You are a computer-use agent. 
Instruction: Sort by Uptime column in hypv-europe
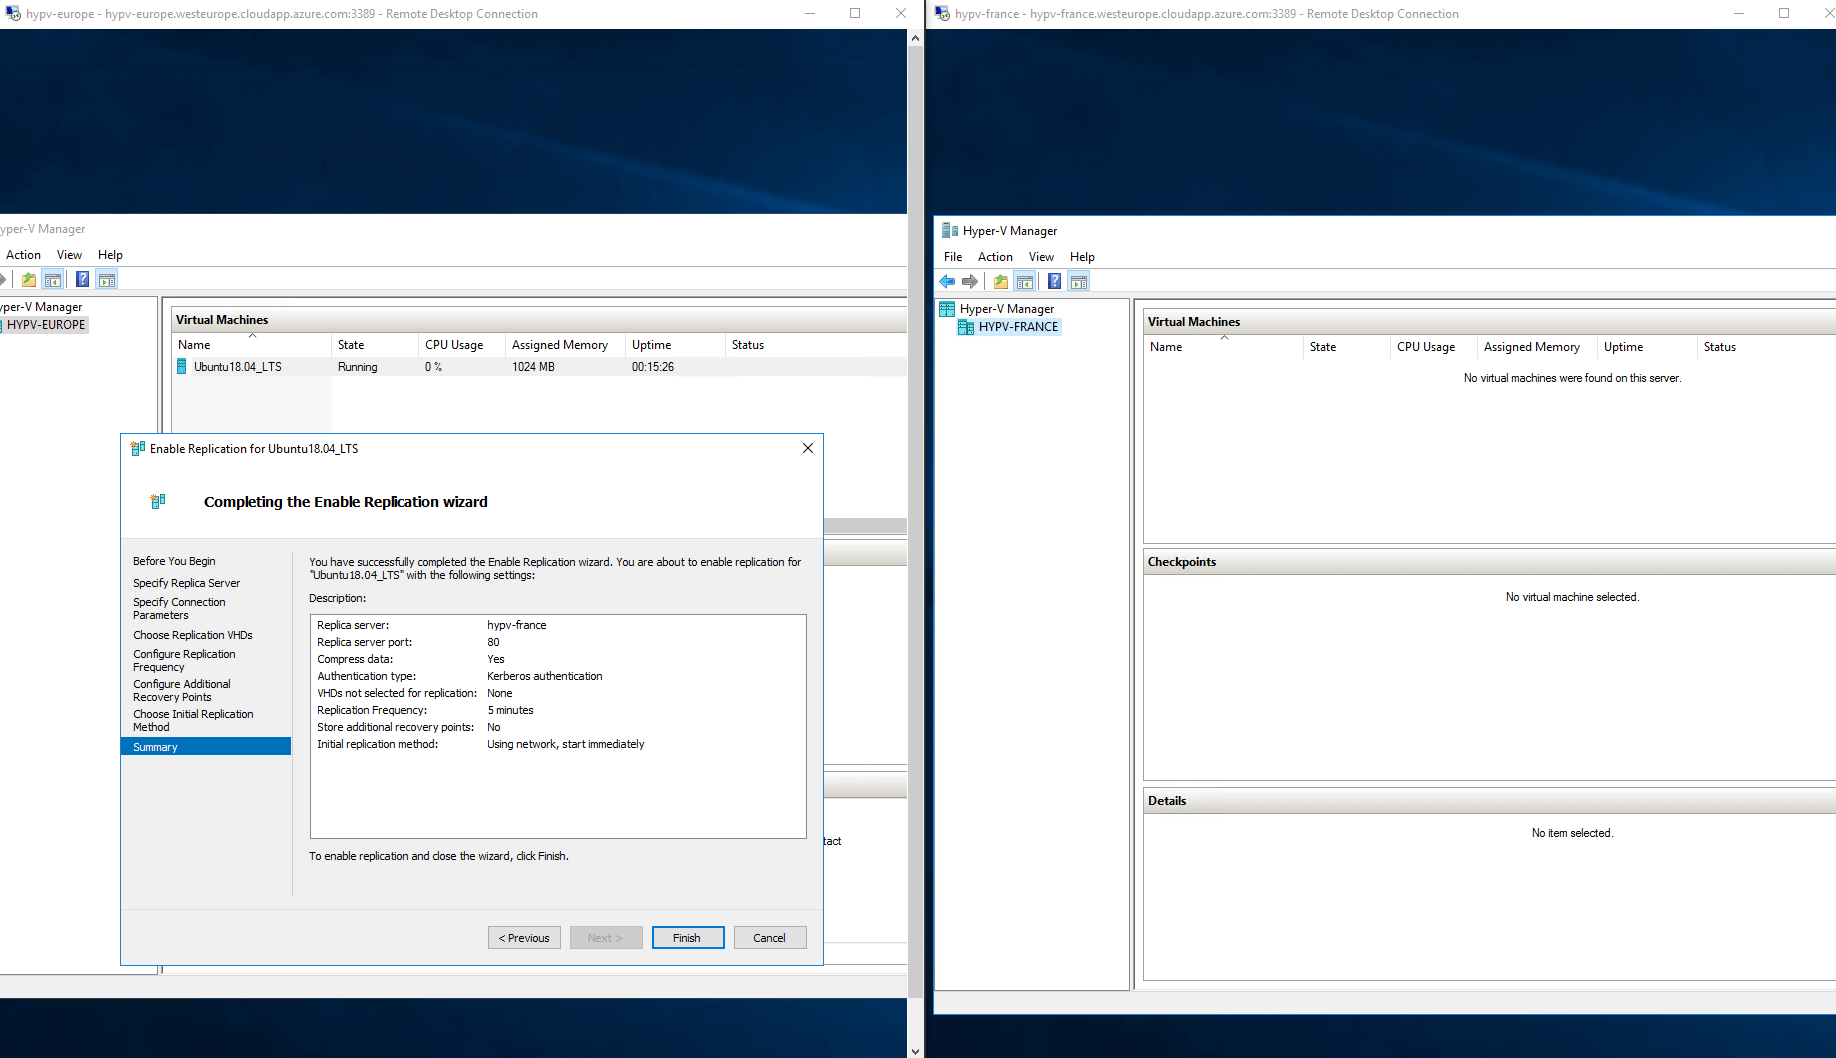click(675, 345)
